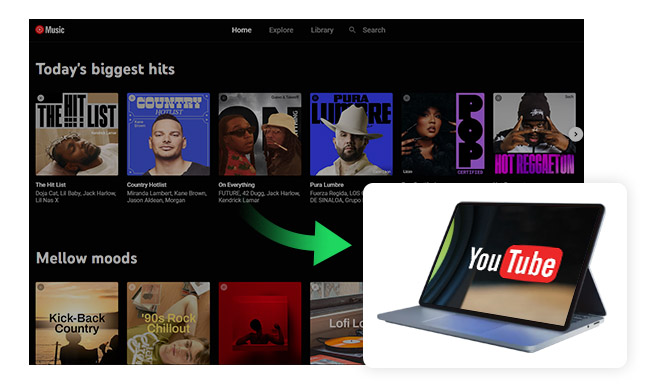Click The Hit List title link
The image size is (650, 384).
click(51, 185)
